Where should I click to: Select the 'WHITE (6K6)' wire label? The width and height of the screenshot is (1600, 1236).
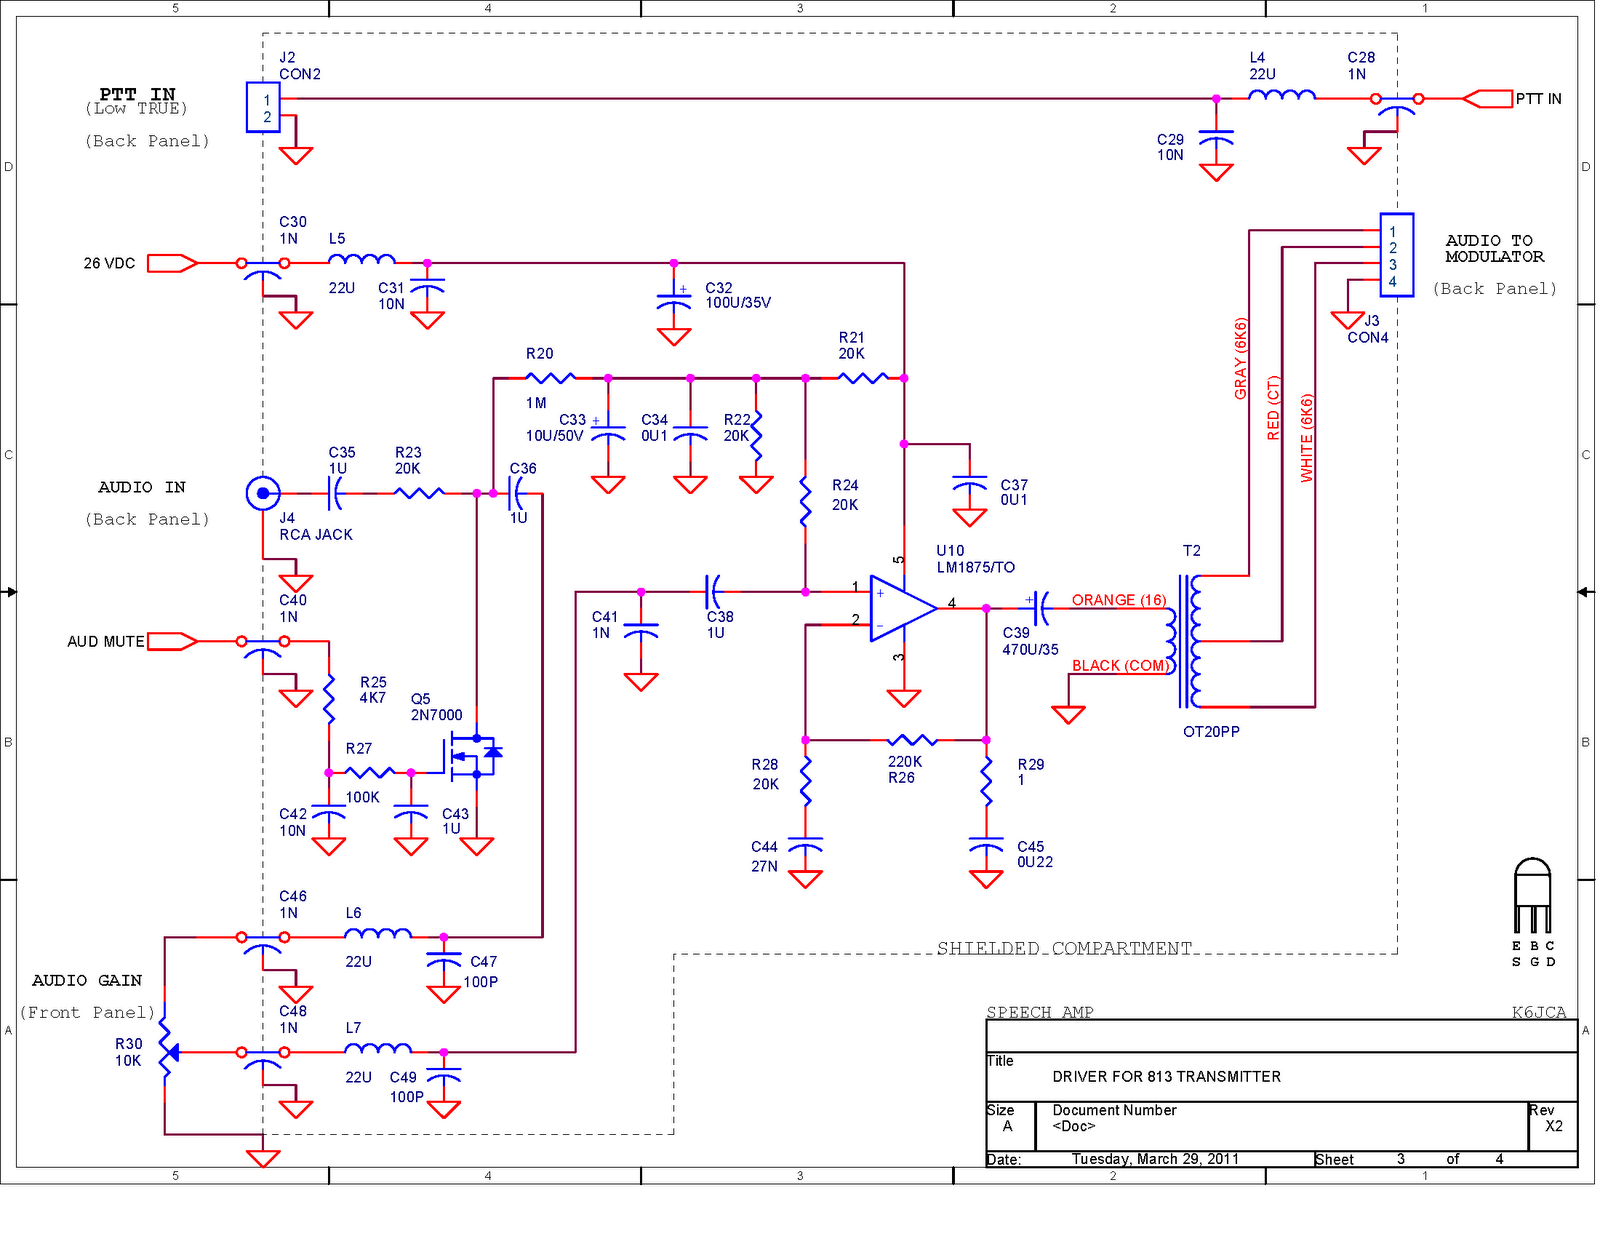point(1306,438)
